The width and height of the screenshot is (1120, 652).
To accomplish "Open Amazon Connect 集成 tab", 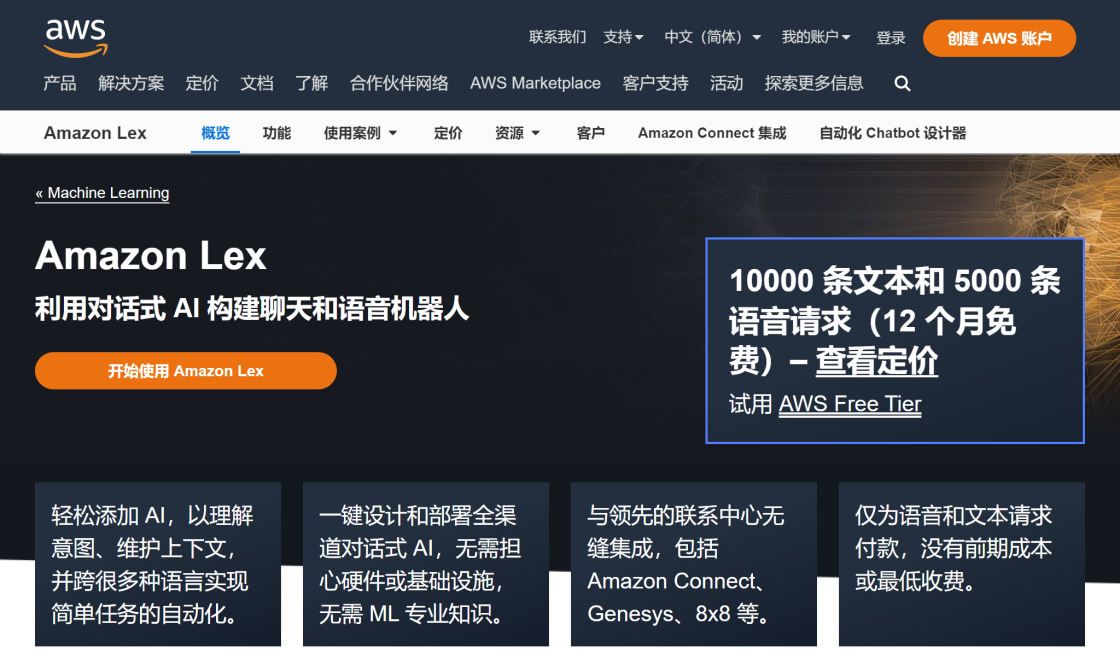I will 712,133.
